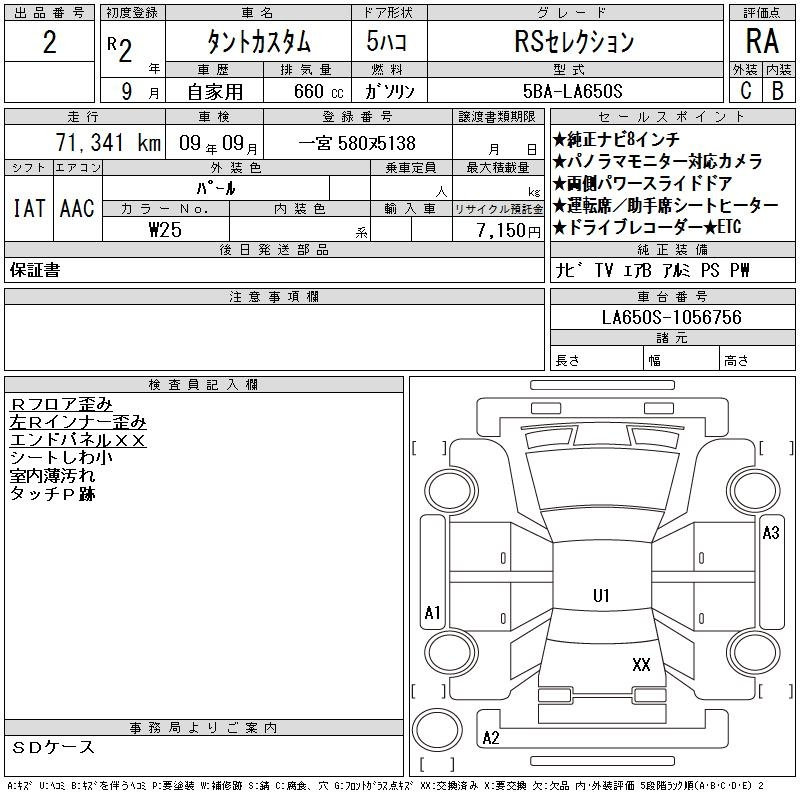800x800 pixels.
Task: Click the A1 damage marker on diagram
Action: (432, 612)
